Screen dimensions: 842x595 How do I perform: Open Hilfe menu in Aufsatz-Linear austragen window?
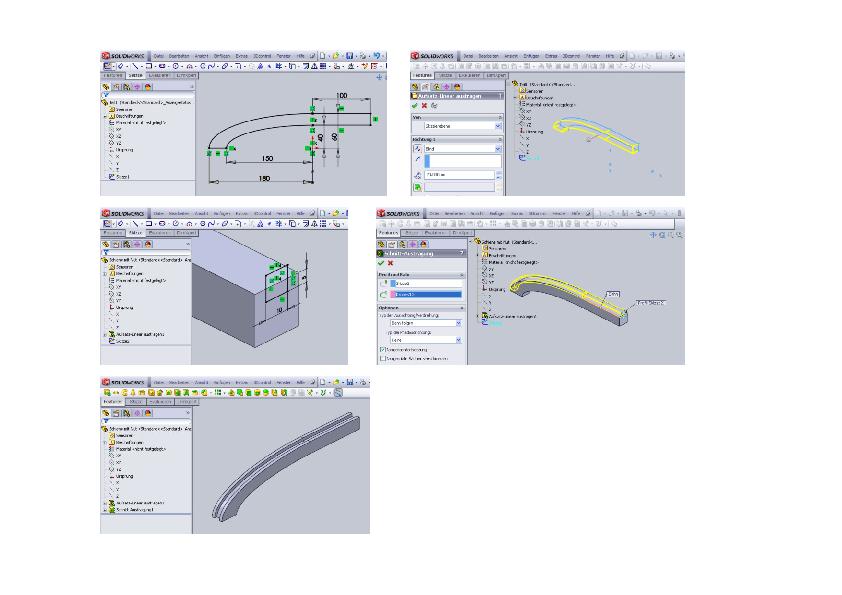point(610,56)
